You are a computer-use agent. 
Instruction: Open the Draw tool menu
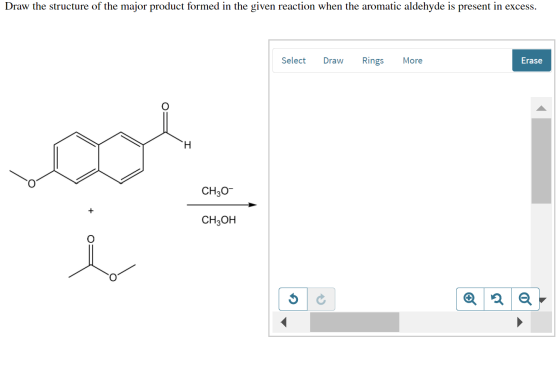point(333,61)
